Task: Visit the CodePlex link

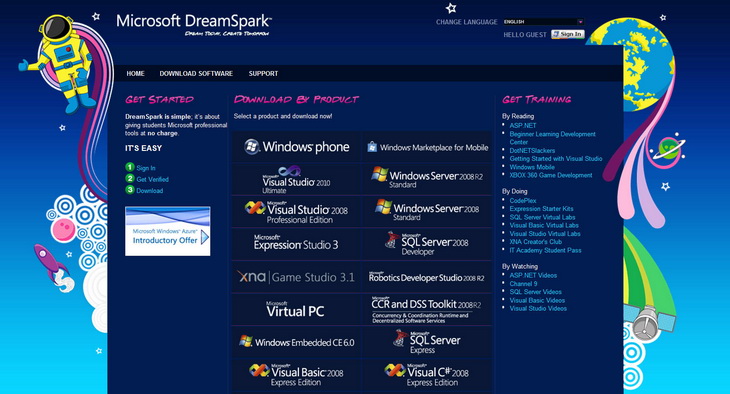Action: coord(523,201)
